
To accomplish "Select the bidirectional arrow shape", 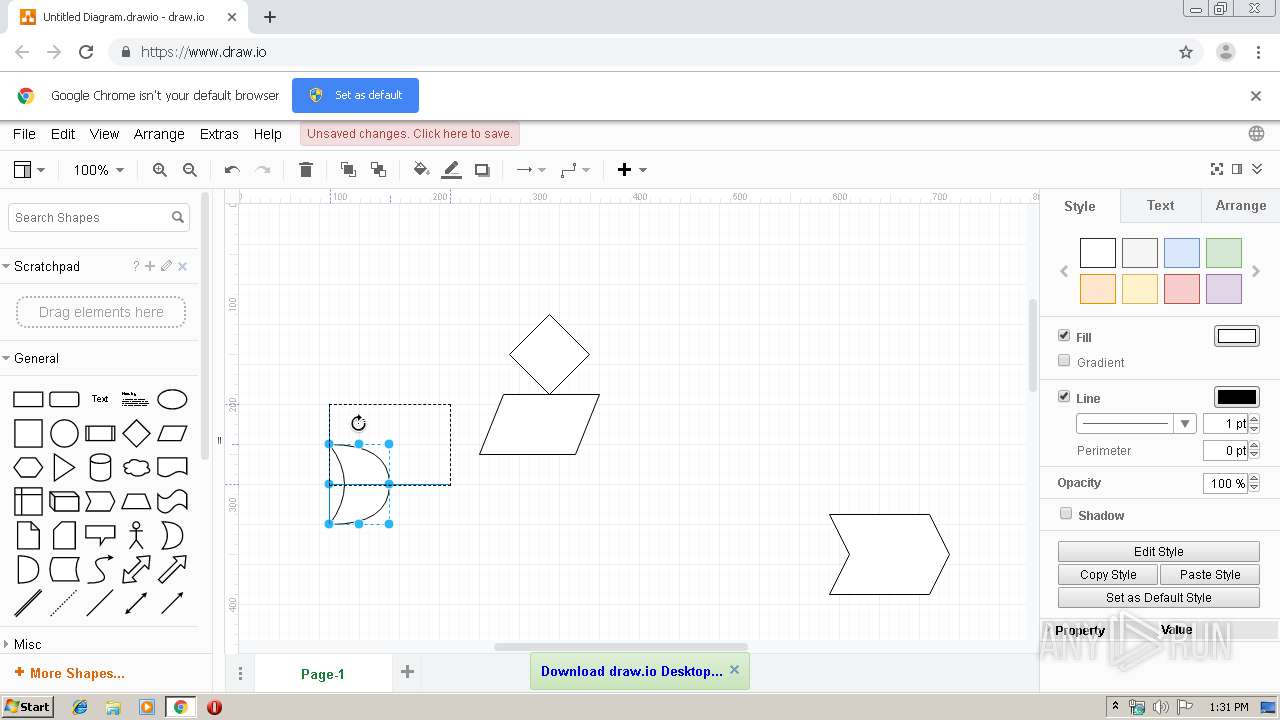I will [136, 569].
